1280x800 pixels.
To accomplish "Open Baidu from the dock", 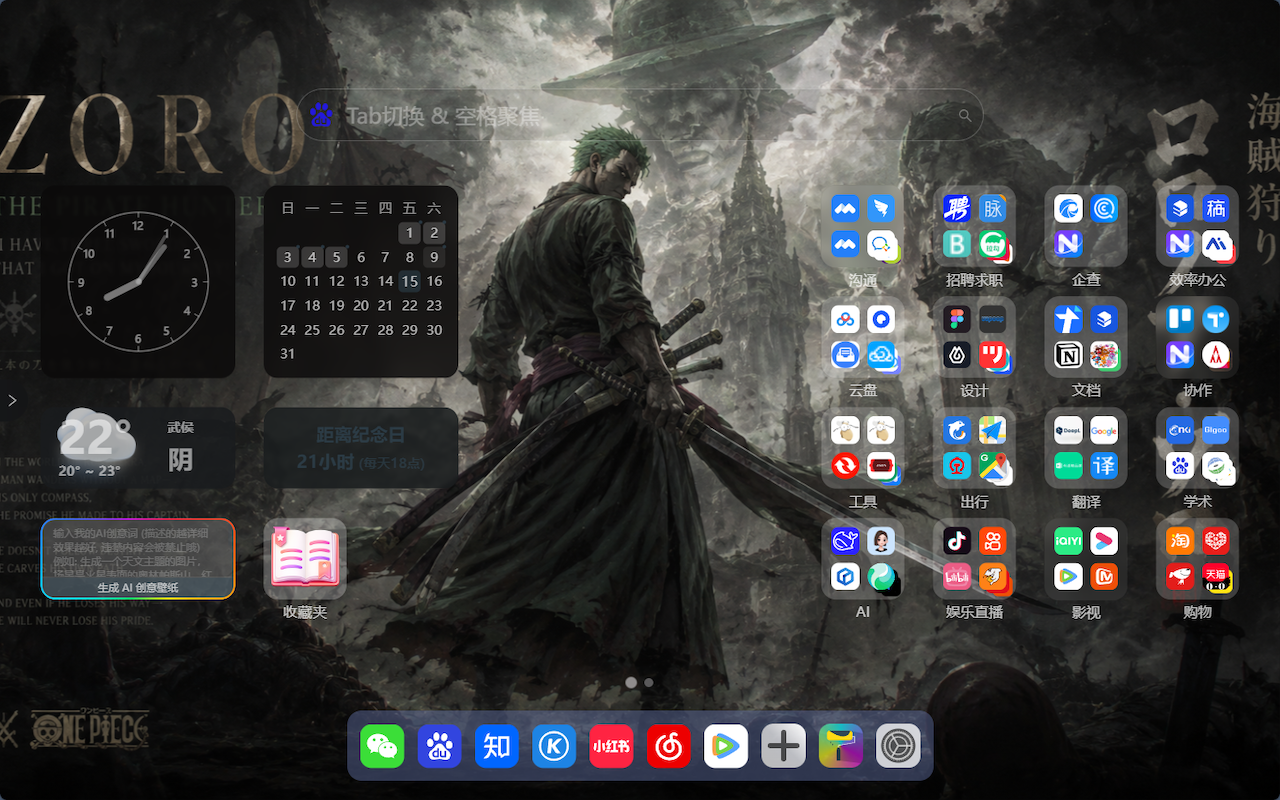I will pos(439,746).
